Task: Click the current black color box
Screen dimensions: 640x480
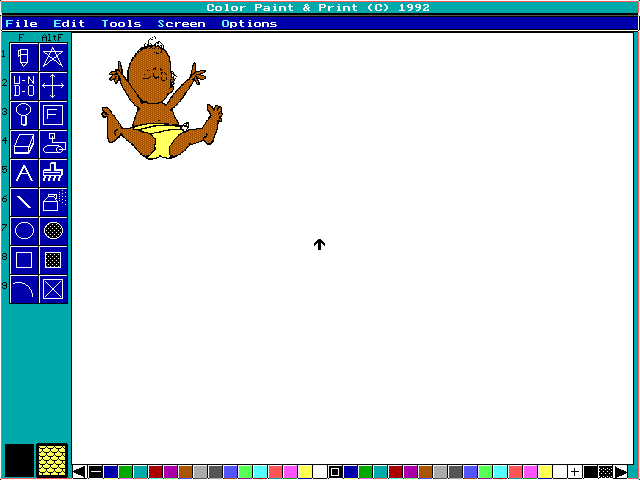Action: [x=19, y=460]
